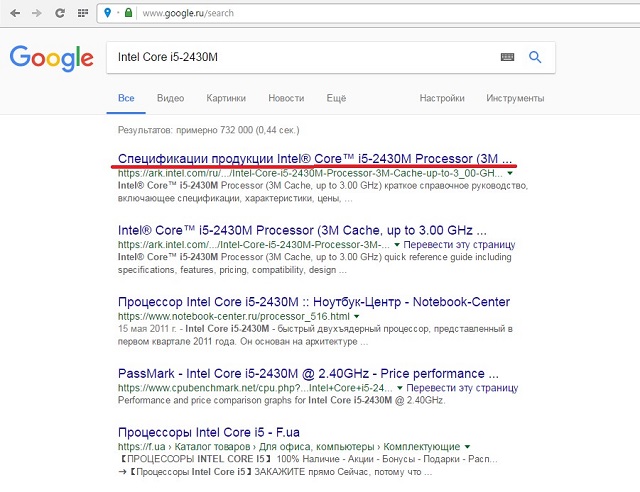The width and height of the screenshot is (640, 492).
Task: Open Спецификации продукции Intel Core i5-2430M result
Action: (315, 158)
